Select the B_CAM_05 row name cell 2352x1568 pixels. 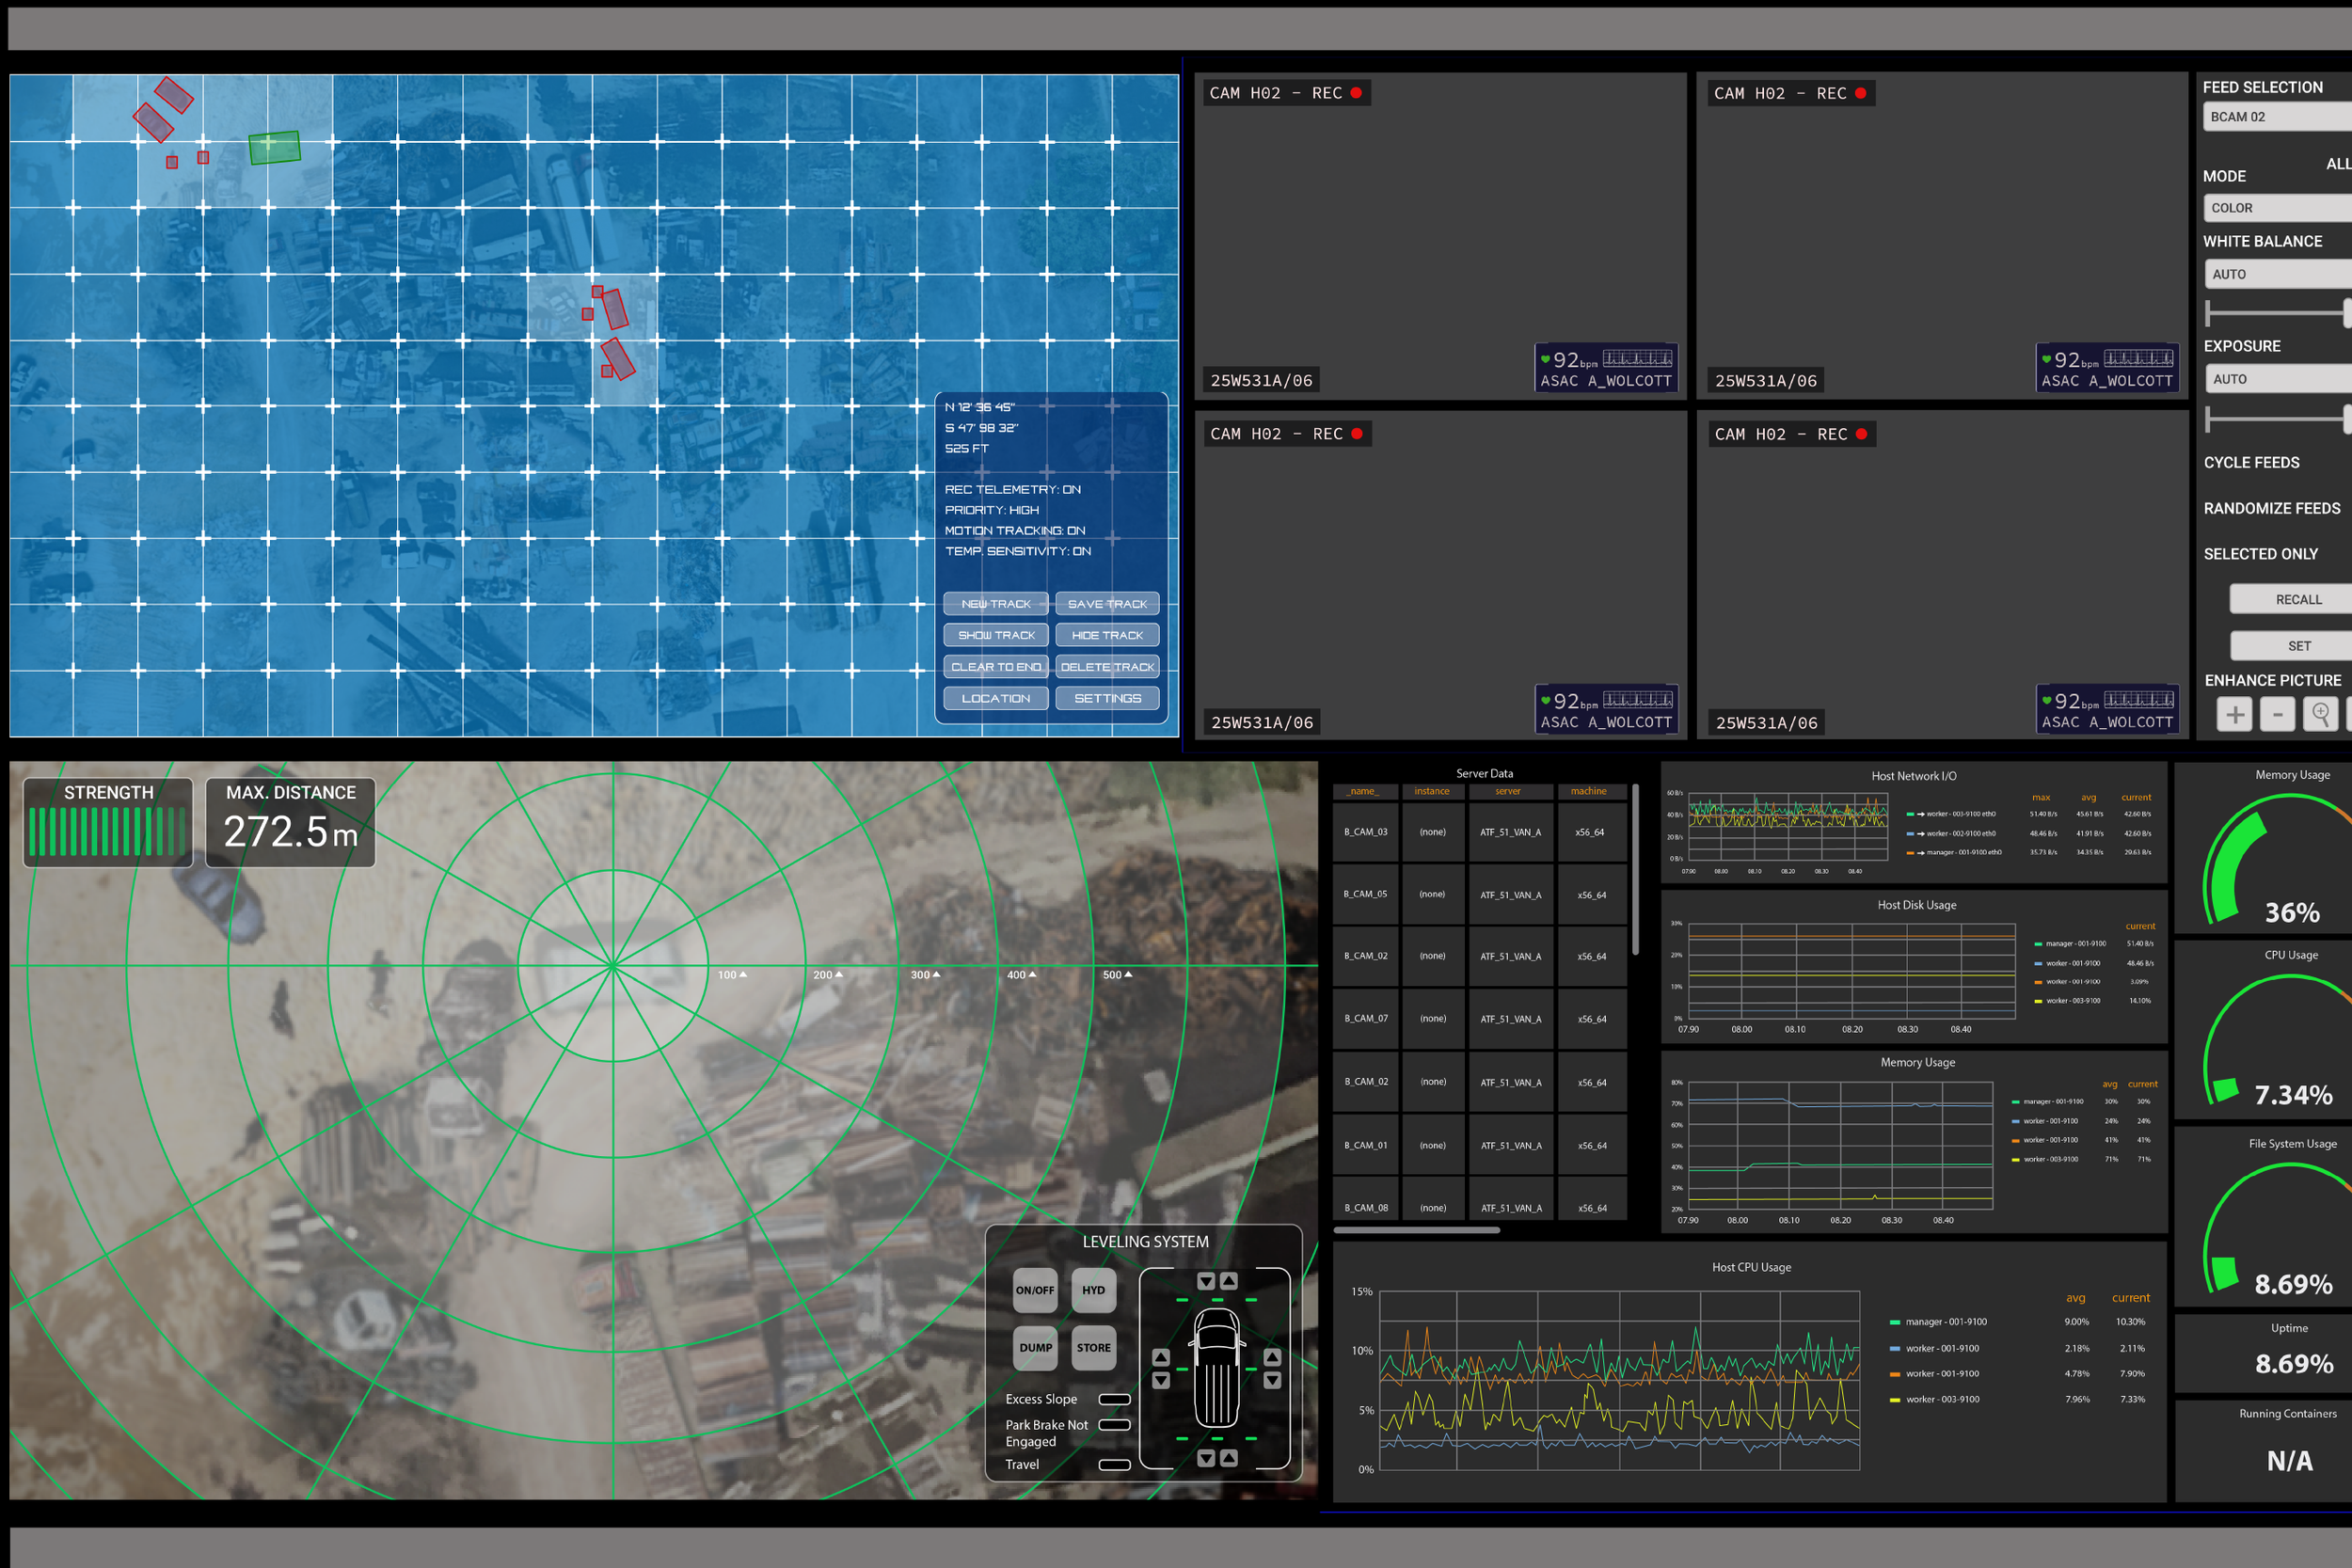tap(1365, 894)
